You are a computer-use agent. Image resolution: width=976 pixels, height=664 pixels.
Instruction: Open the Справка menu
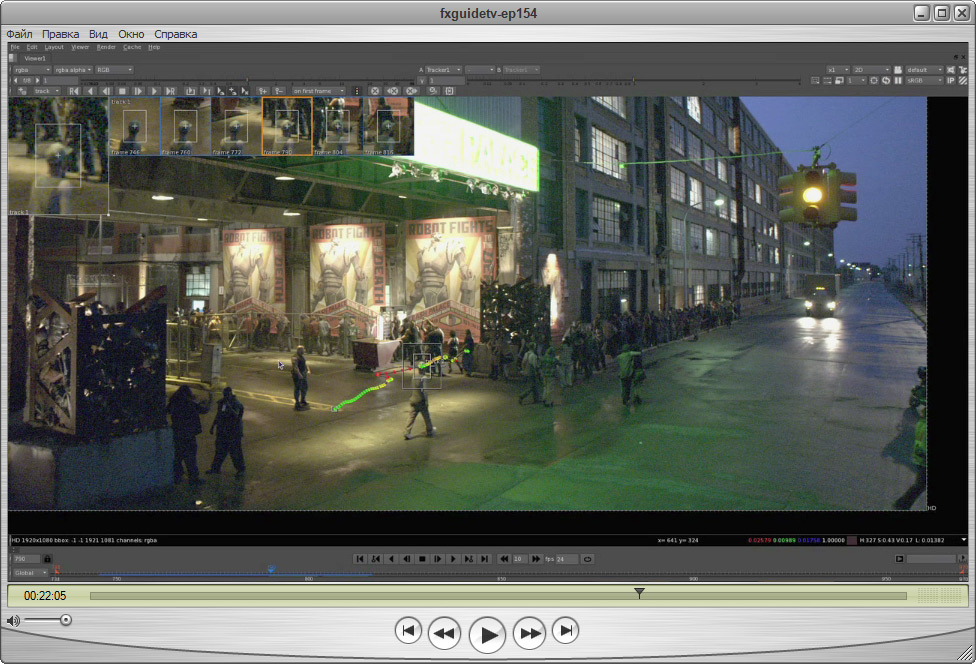(176, 34)
